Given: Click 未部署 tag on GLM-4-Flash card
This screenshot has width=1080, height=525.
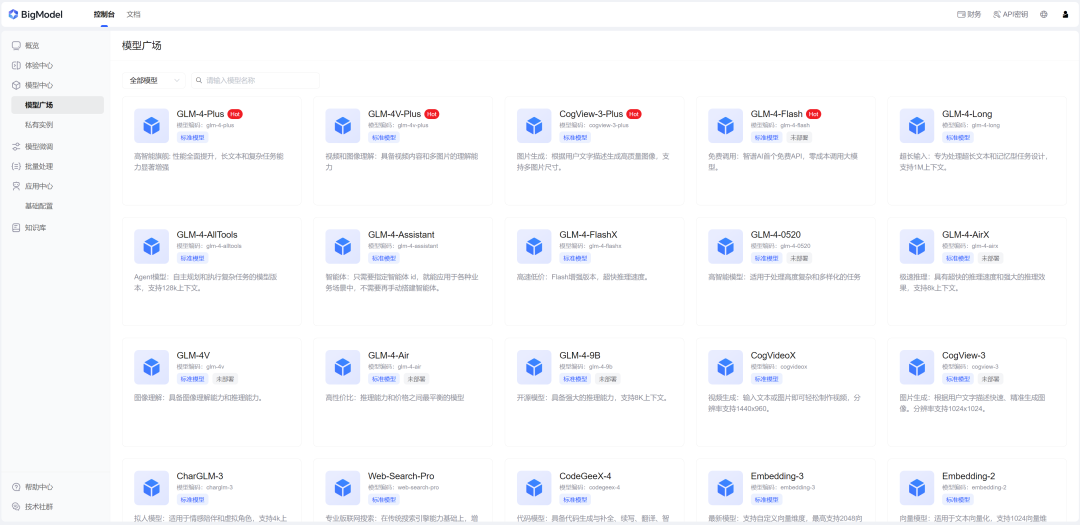Looking at the screenshot, I should coord(800,137).
